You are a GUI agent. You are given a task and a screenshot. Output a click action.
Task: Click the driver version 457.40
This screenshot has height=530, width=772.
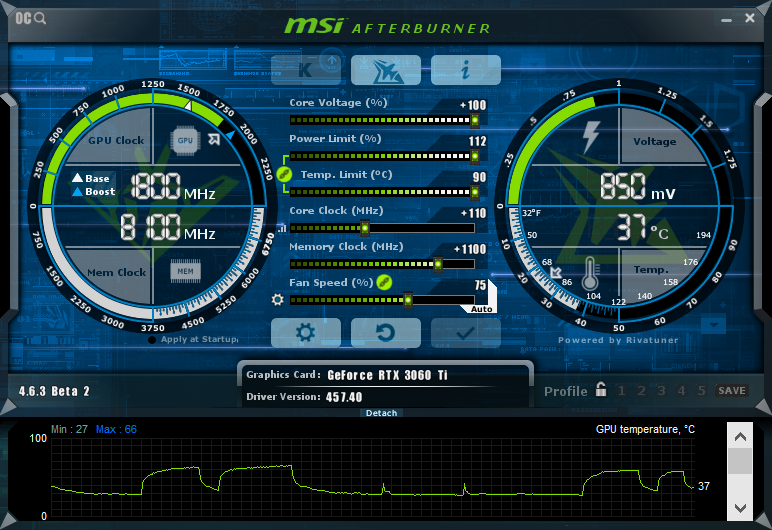tap(344, 397)
